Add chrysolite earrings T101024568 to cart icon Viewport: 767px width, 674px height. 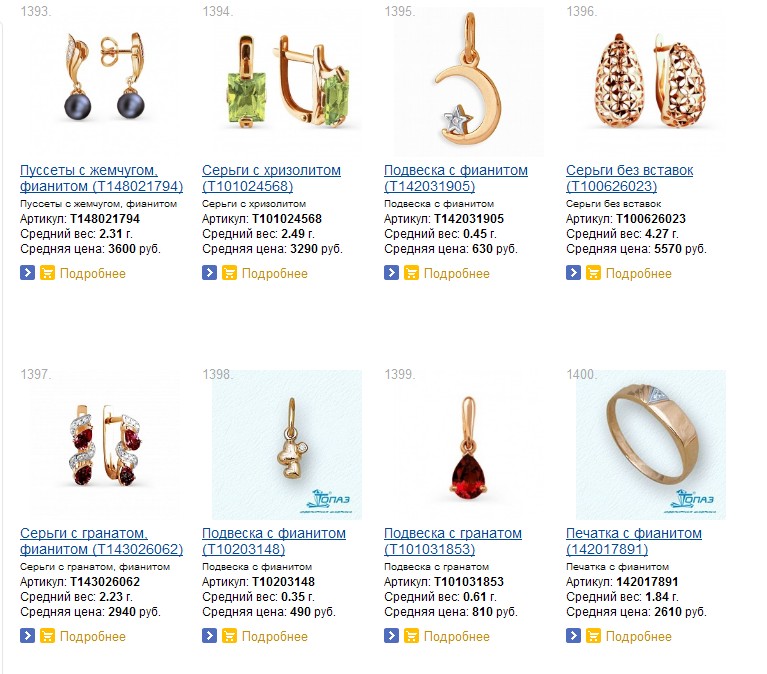[229, 272]
